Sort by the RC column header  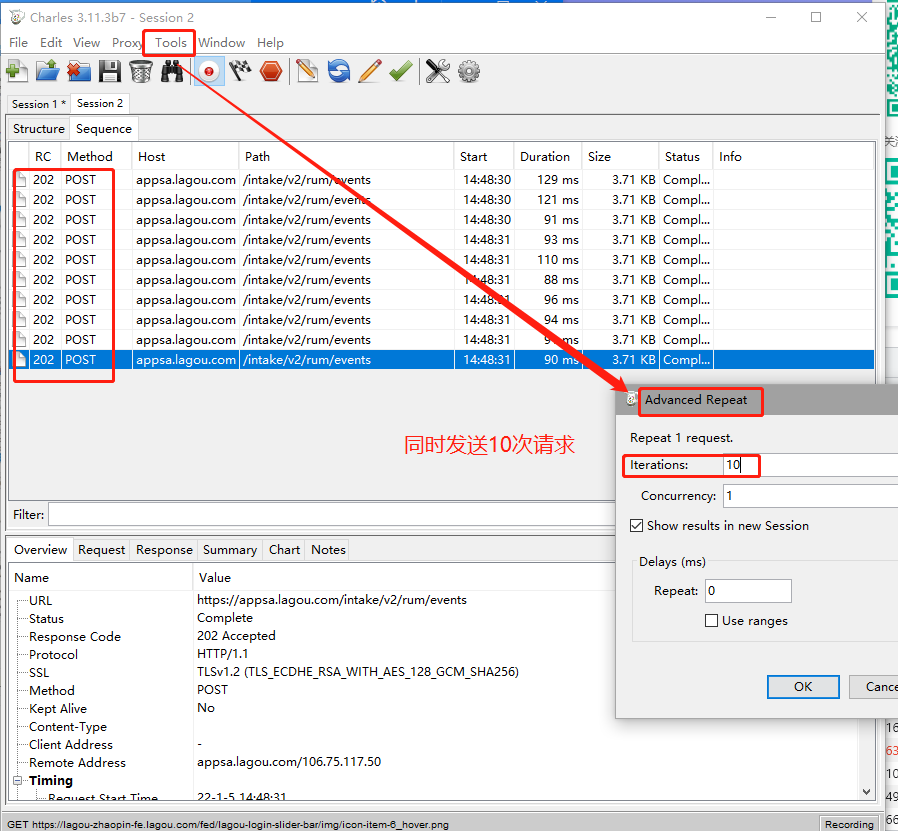43,157
